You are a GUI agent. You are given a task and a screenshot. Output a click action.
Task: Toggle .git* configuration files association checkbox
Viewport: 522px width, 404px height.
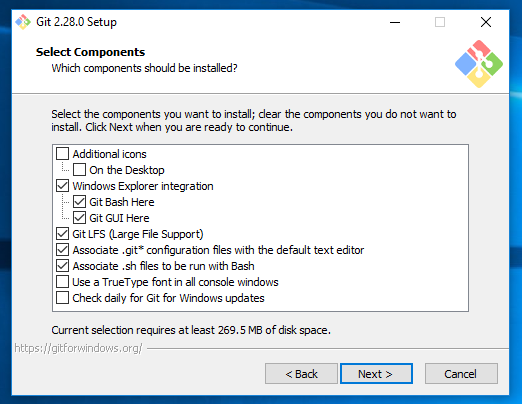point(63,250)
